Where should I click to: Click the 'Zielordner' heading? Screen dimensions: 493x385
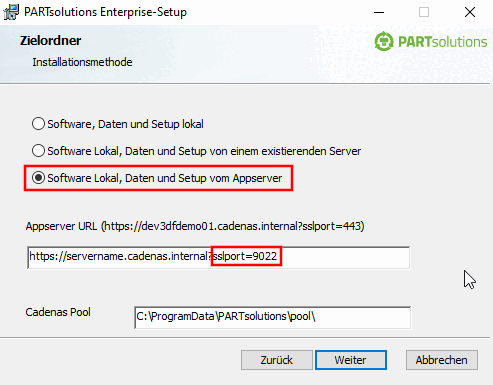point(50,41)
